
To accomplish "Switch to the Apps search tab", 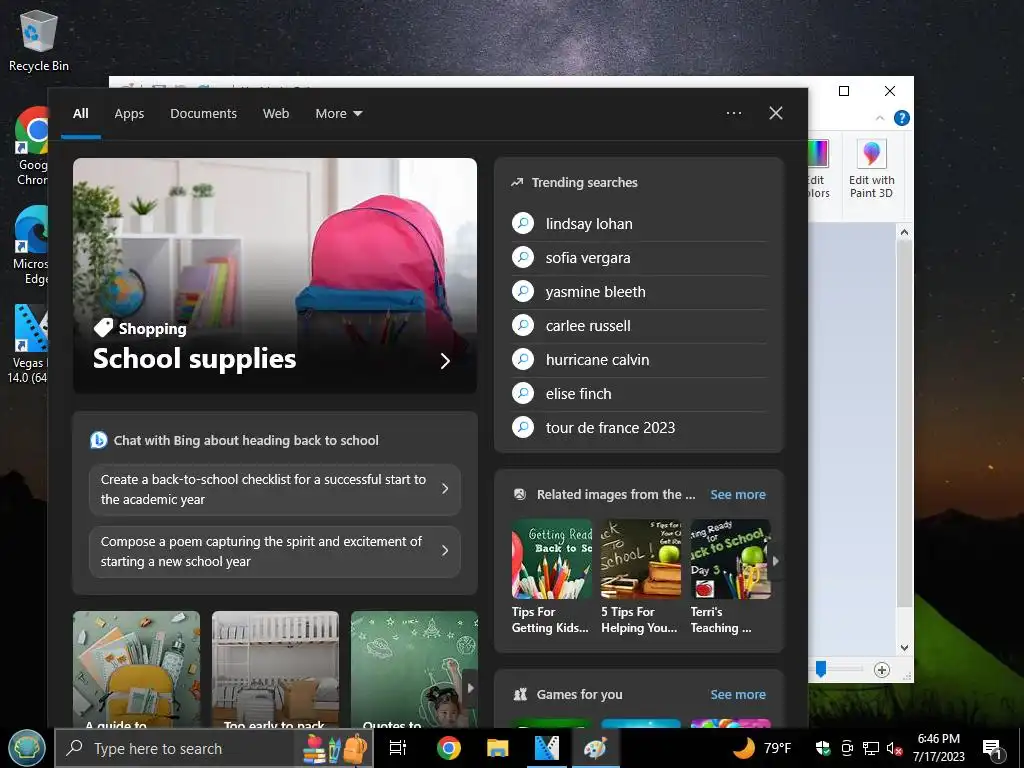I will (129, 114).
